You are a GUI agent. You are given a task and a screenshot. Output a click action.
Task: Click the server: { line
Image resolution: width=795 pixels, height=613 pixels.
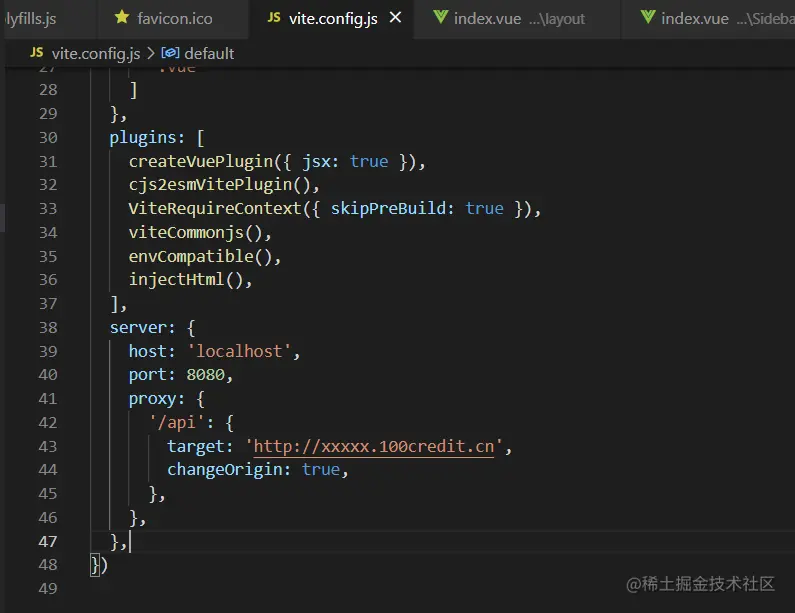click(153, 328)
